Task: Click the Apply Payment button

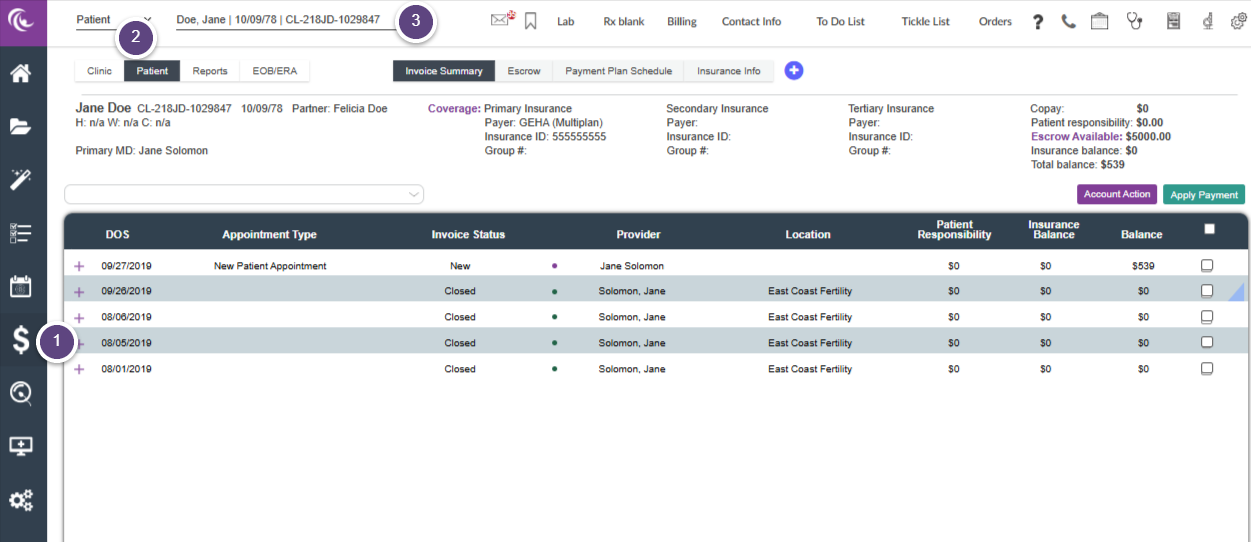Action: point(1204,195)
